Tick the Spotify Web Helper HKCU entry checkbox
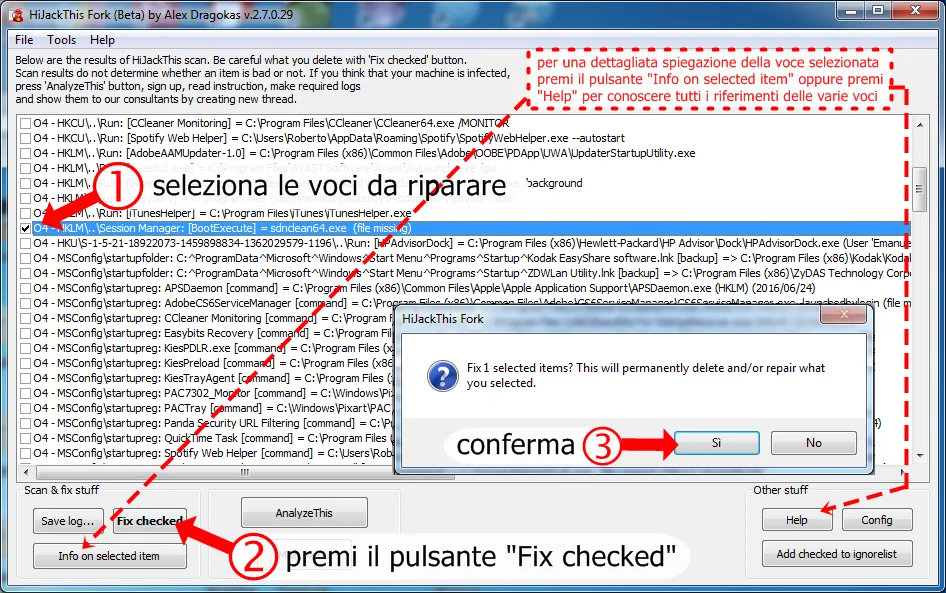Viewport: 946px width, 593px height. [25, 138]
